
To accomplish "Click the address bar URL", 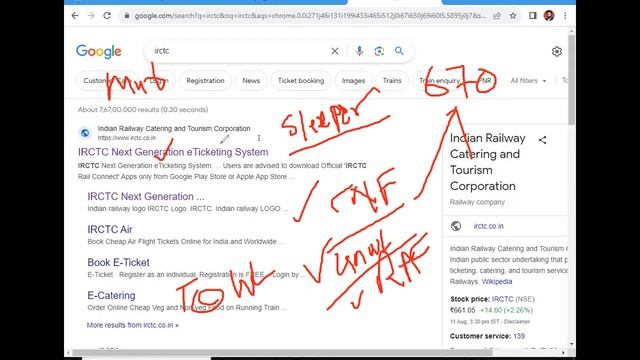I will 309,16.
